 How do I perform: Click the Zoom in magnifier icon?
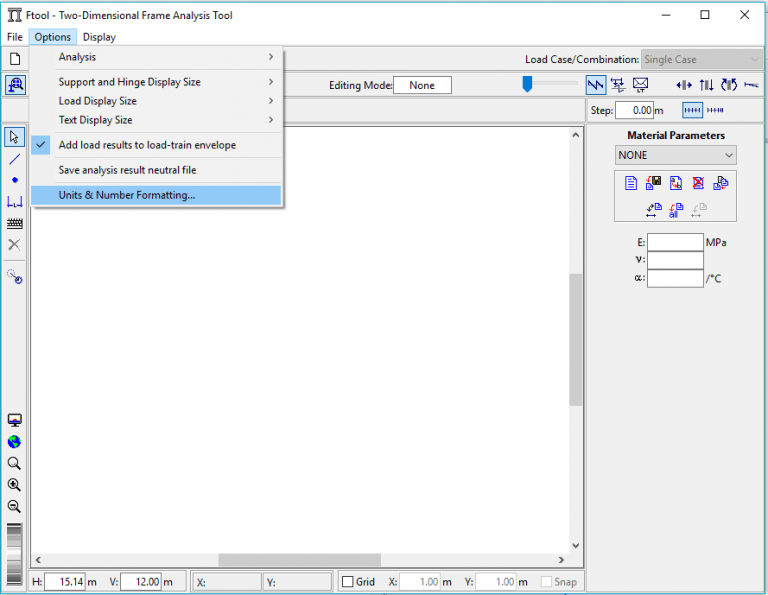point(14,485)
